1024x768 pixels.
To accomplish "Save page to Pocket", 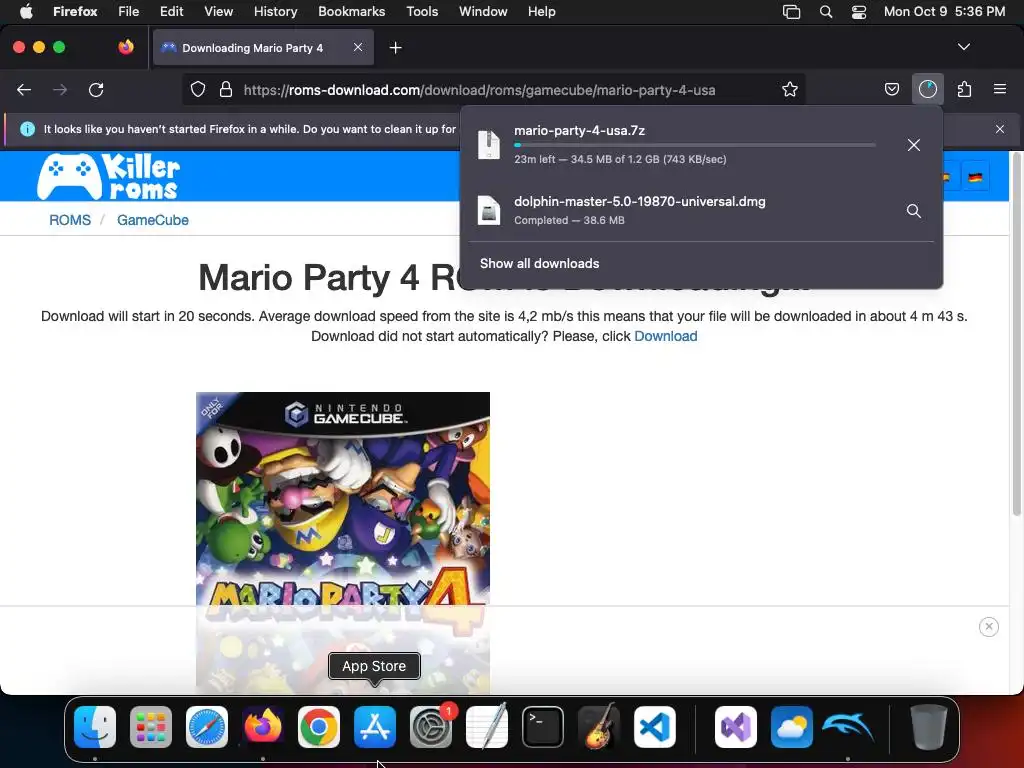I will coord(891,89).
